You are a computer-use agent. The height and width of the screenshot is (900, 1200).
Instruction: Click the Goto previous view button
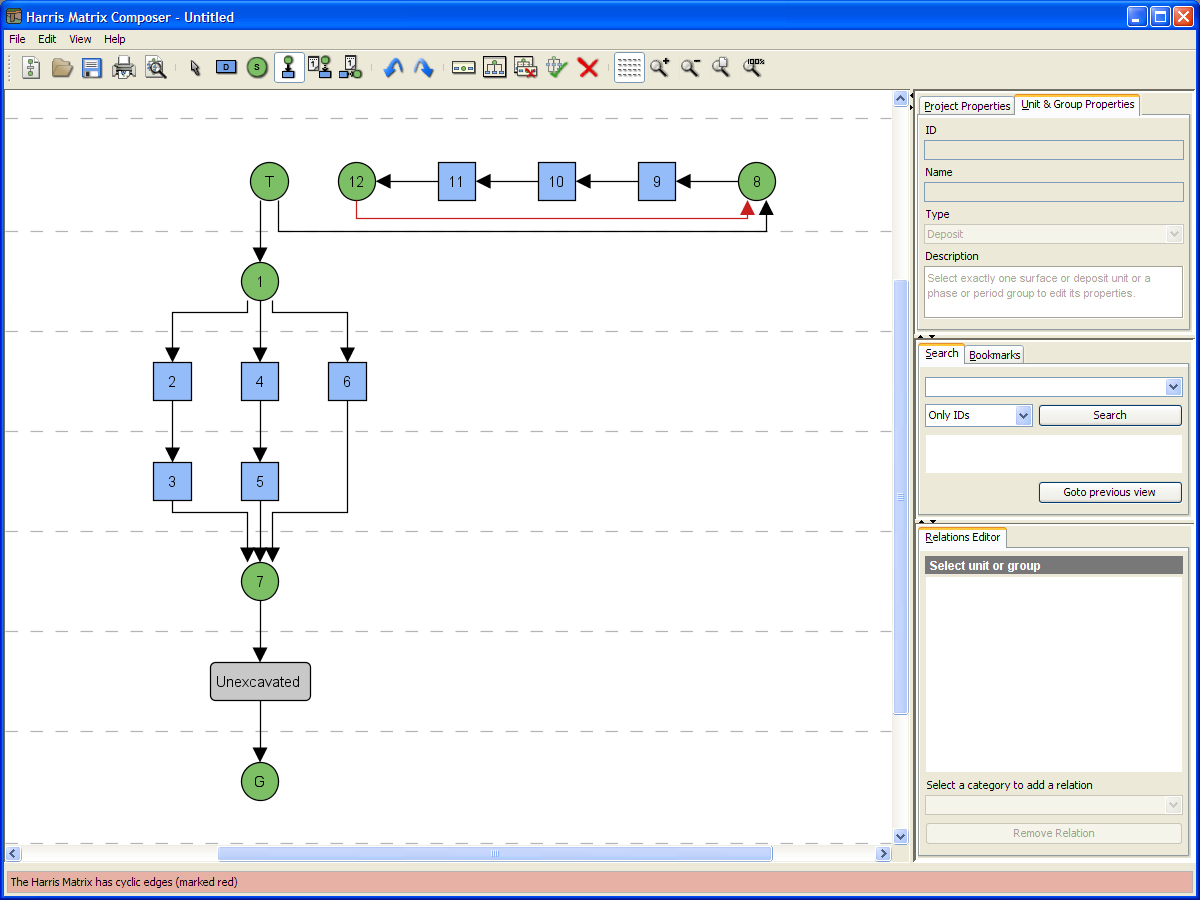(x=1110, y=492)
